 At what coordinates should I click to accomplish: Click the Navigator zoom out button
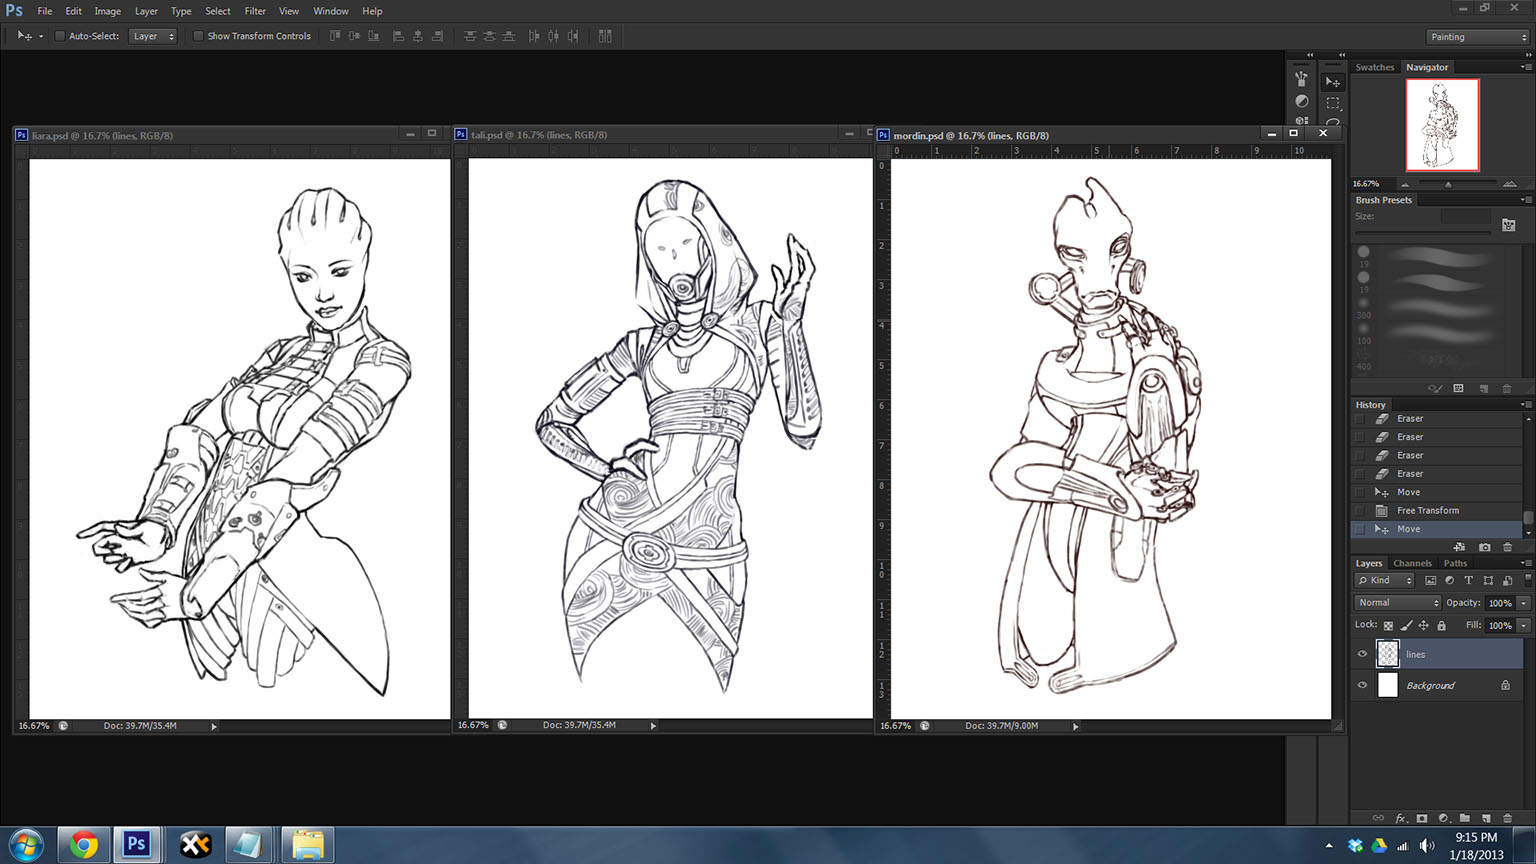pos(1405,184)
